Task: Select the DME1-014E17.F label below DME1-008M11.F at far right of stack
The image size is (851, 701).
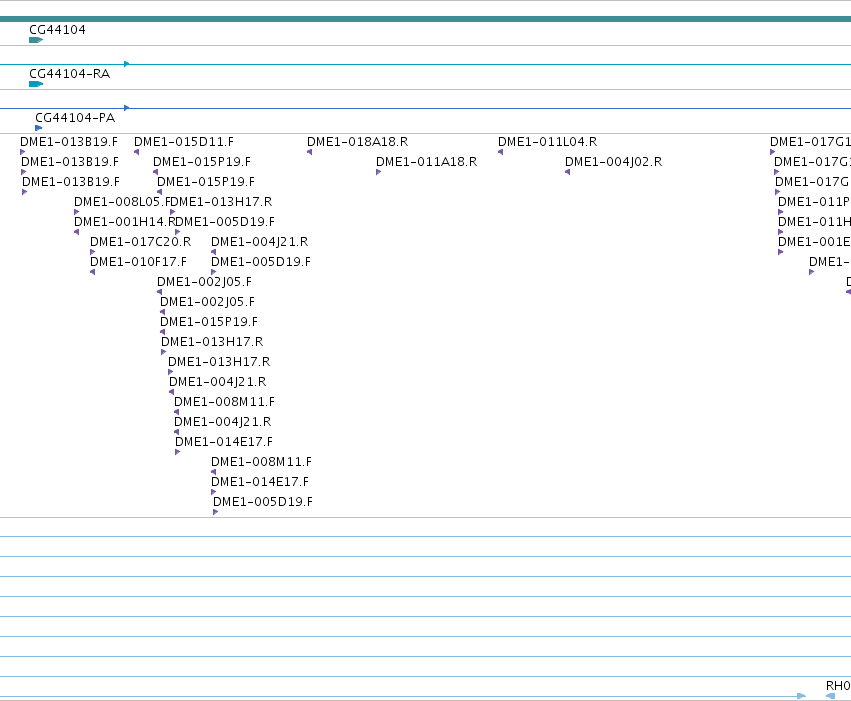Action: click(259, 482)
